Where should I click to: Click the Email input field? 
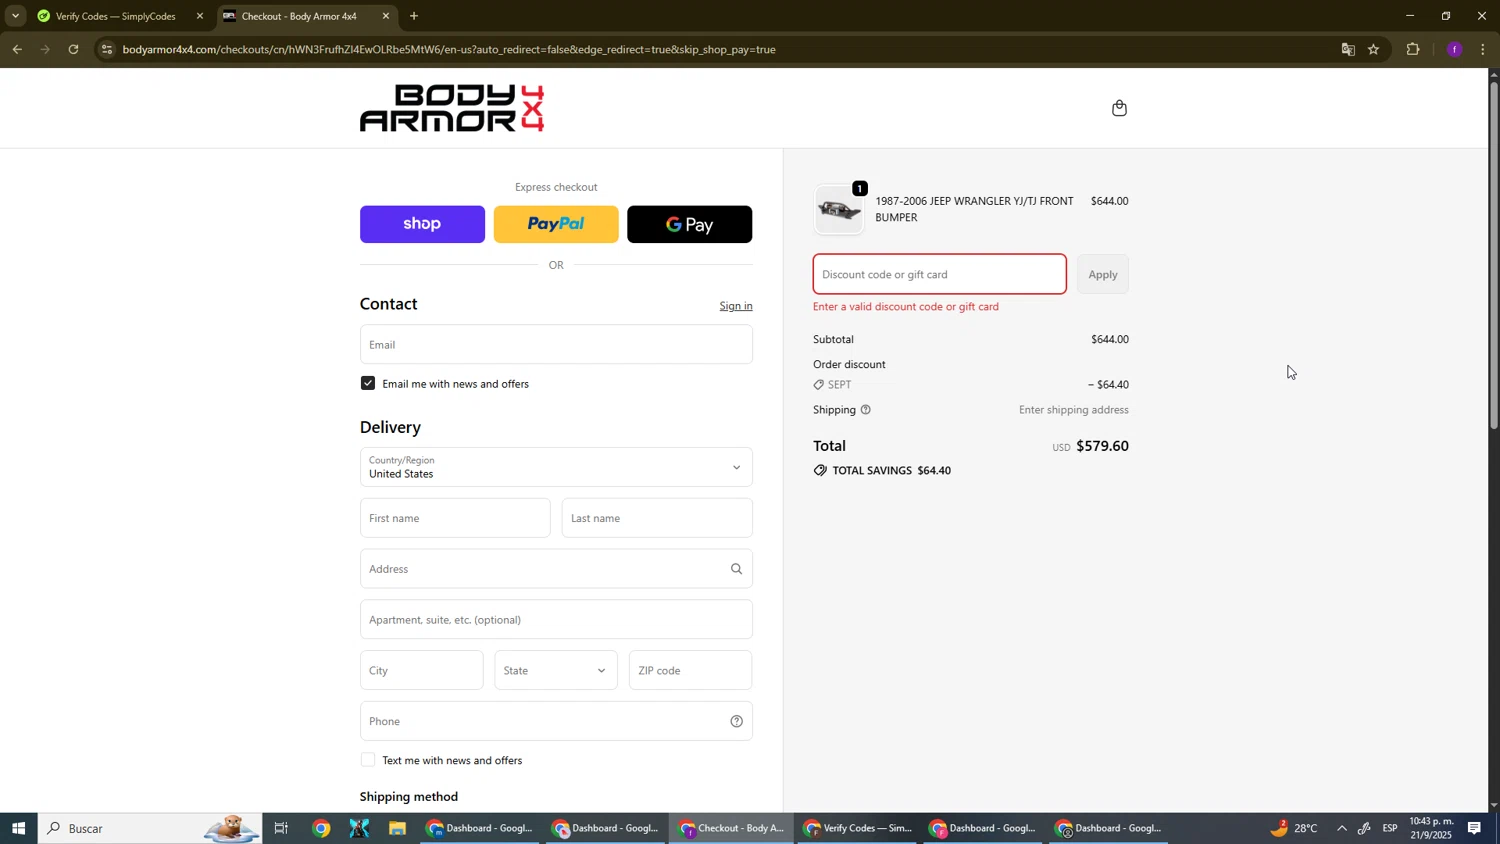(556, 344)
